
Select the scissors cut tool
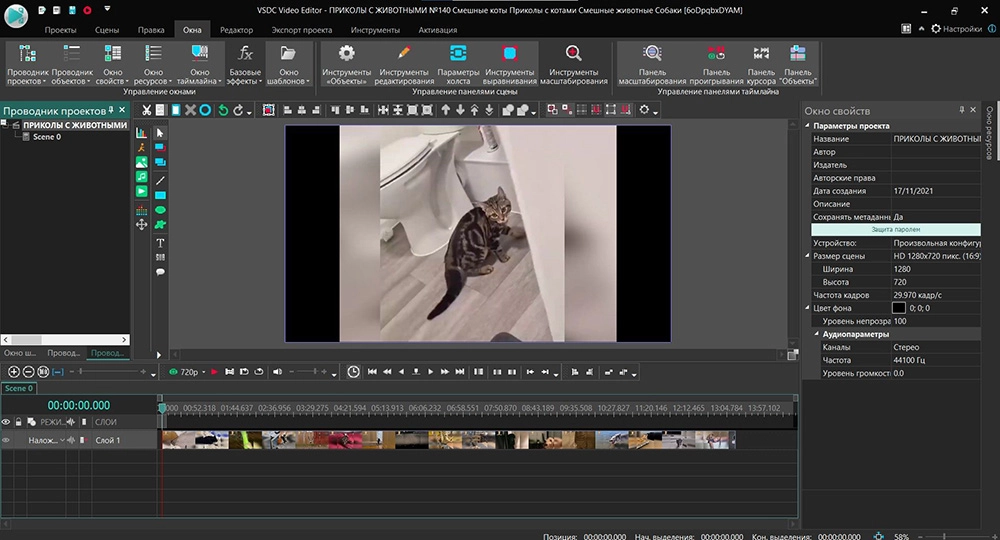click(147, 110)
